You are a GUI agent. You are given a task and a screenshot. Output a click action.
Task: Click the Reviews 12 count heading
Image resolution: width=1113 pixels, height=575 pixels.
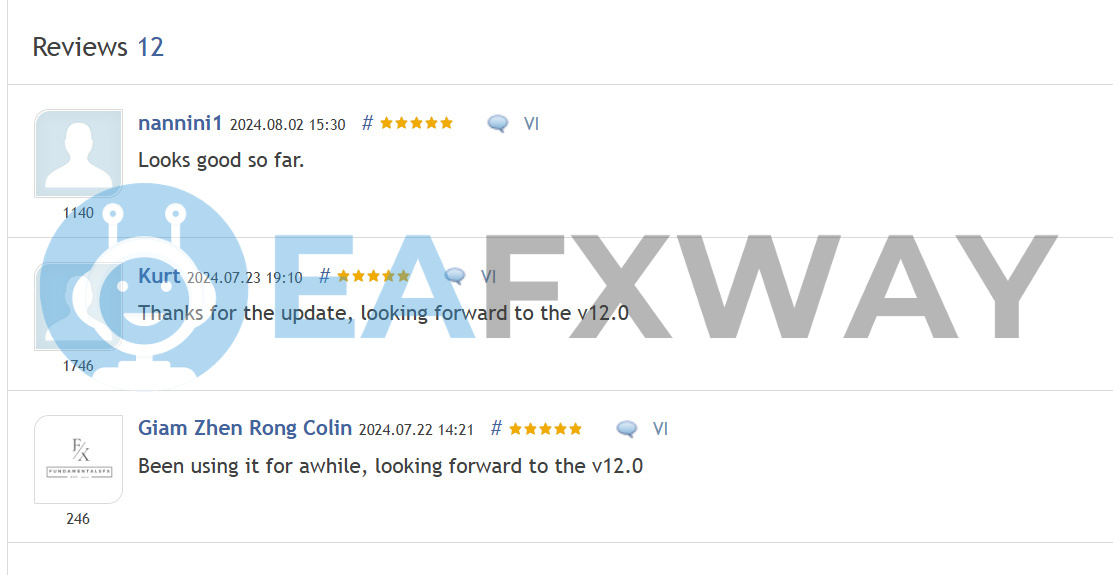(x=99, y=47)
